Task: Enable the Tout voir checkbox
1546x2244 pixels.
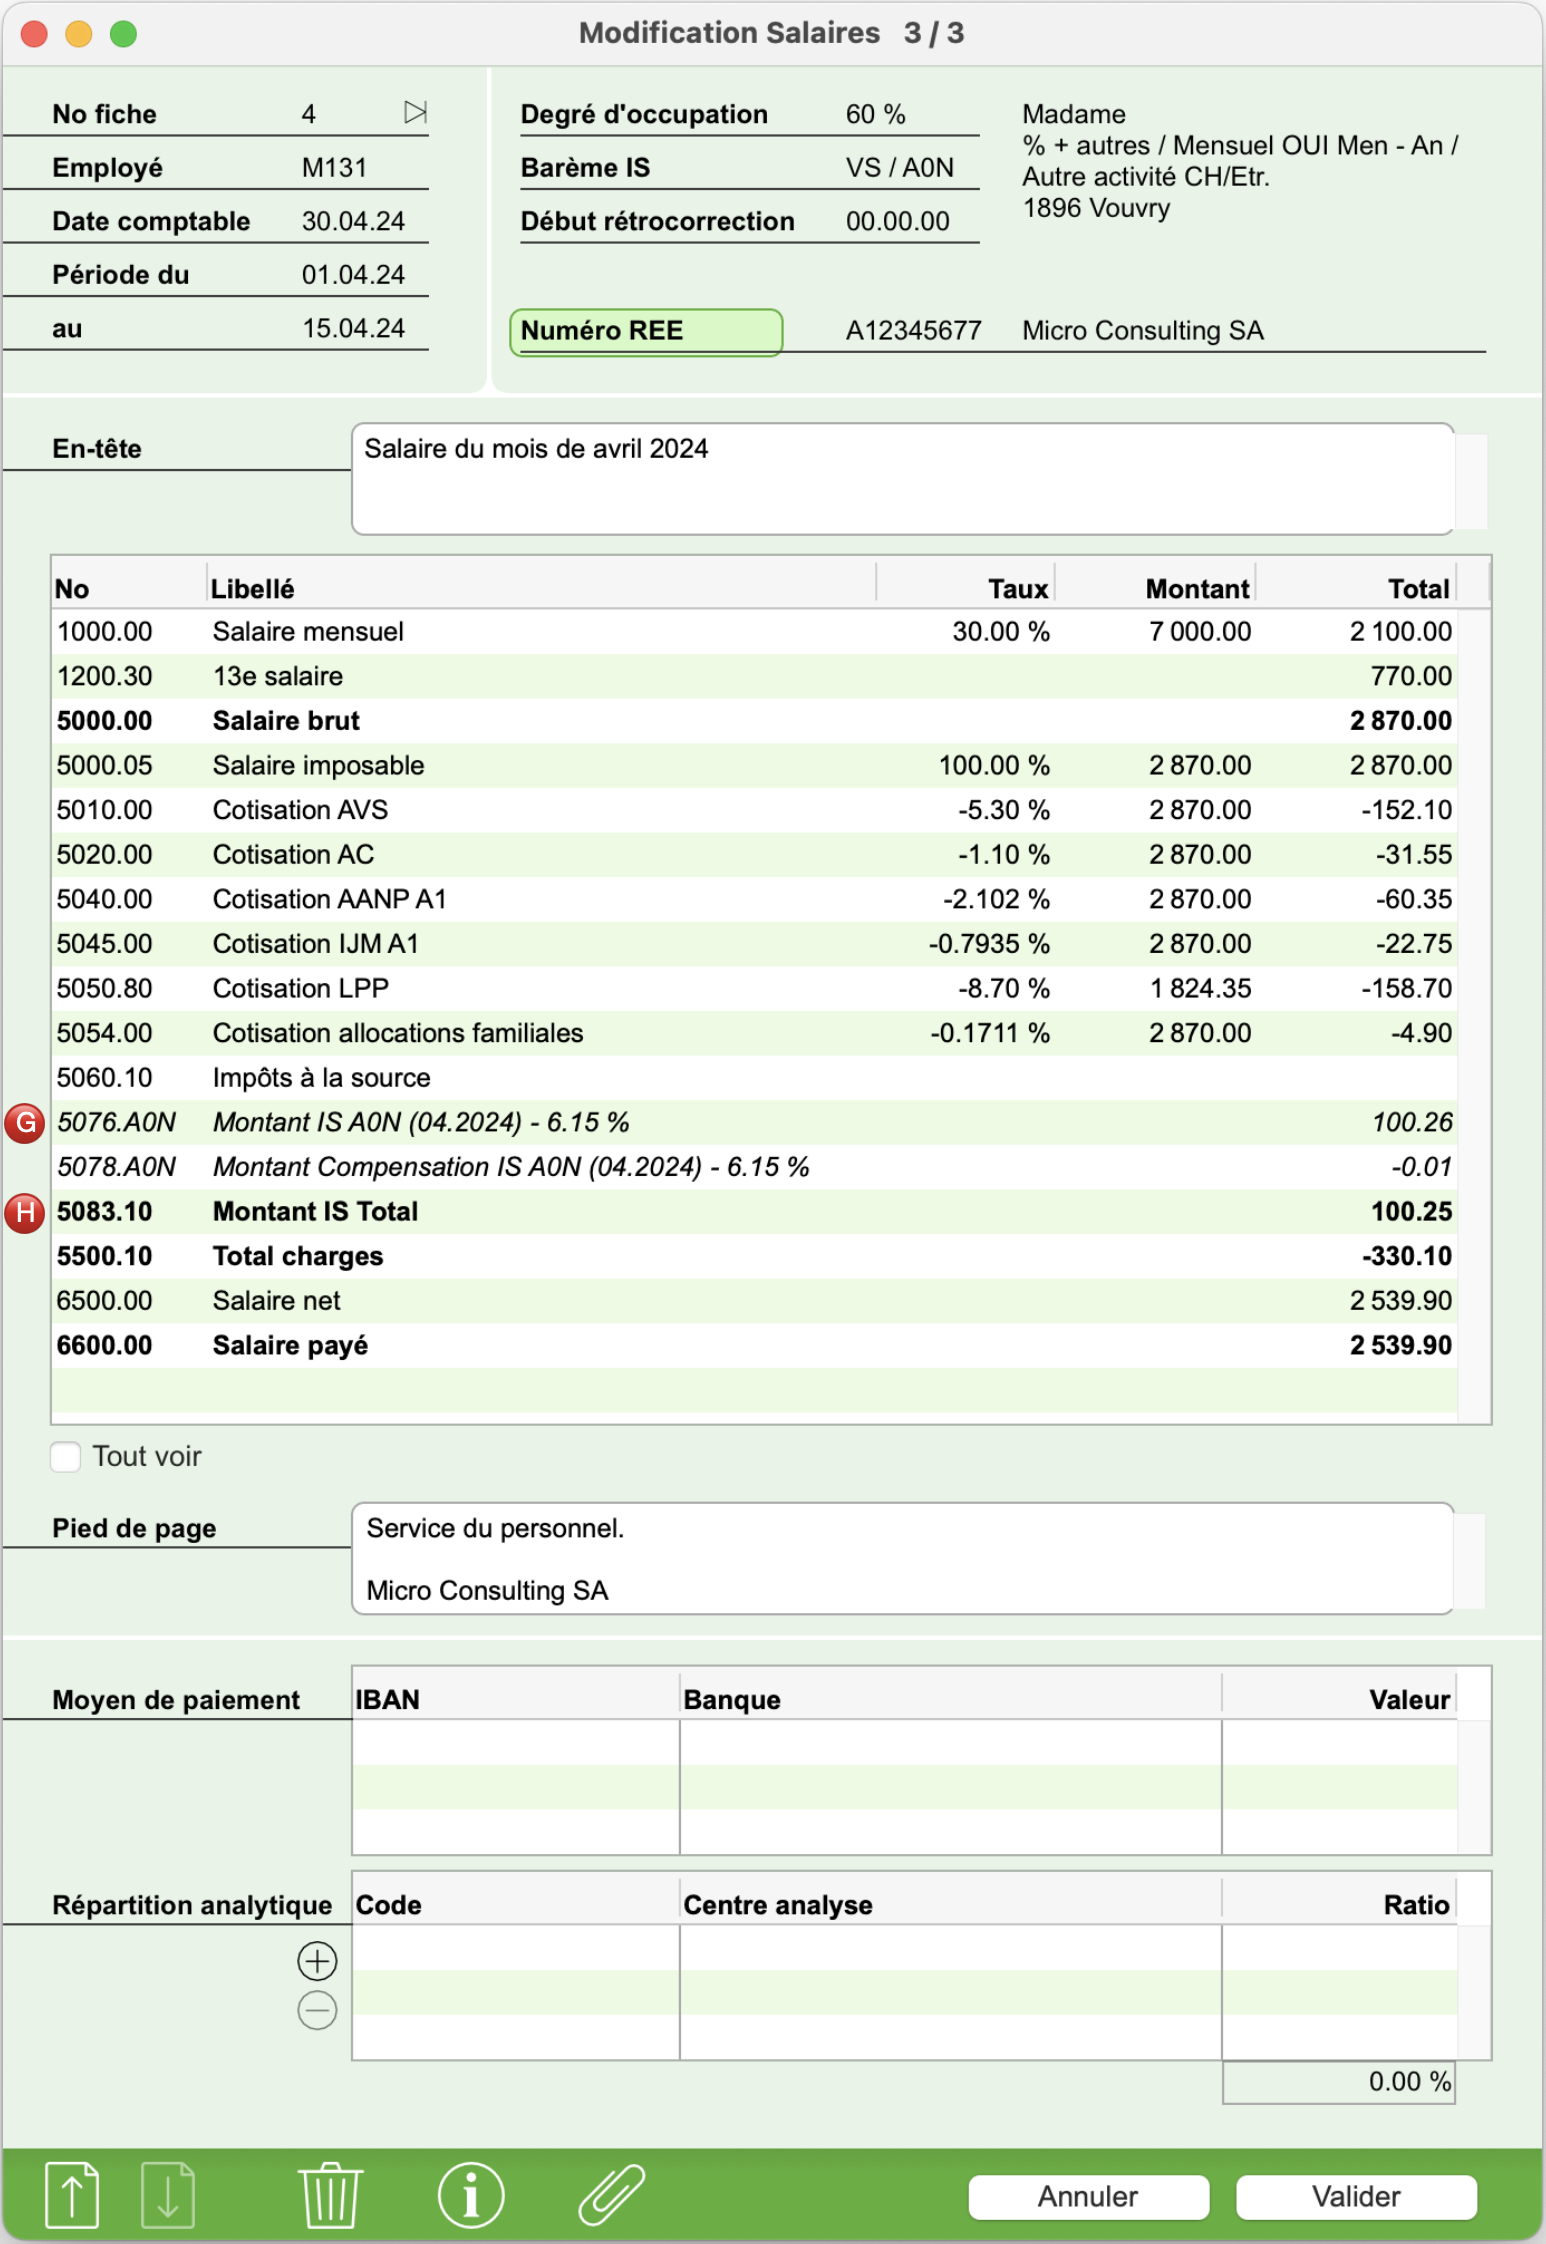Action: [x=66, y=1456]
